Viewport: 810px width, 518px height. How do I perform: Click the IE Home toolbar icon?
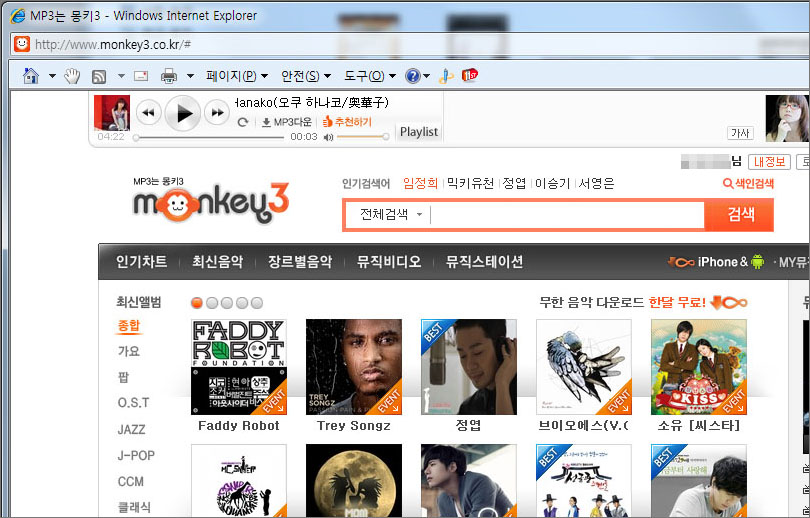30,76
